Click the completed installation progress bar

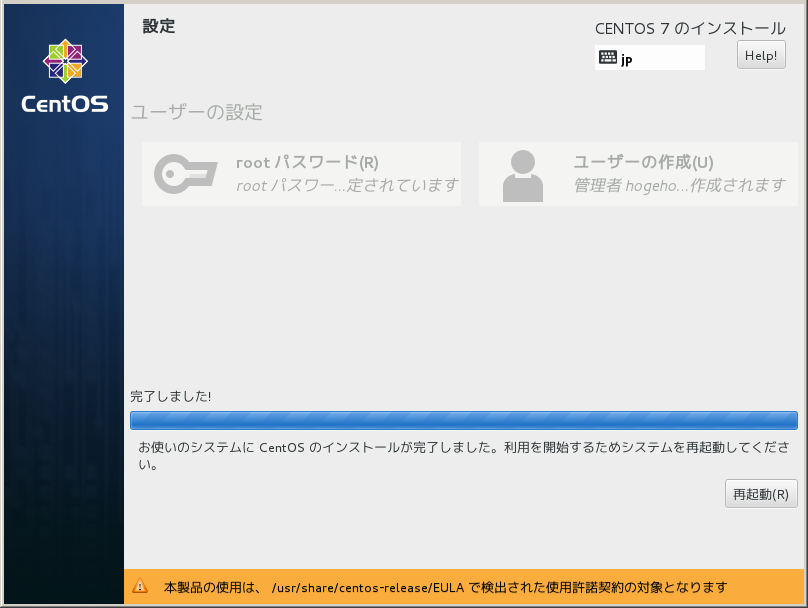tap(464, 420)
